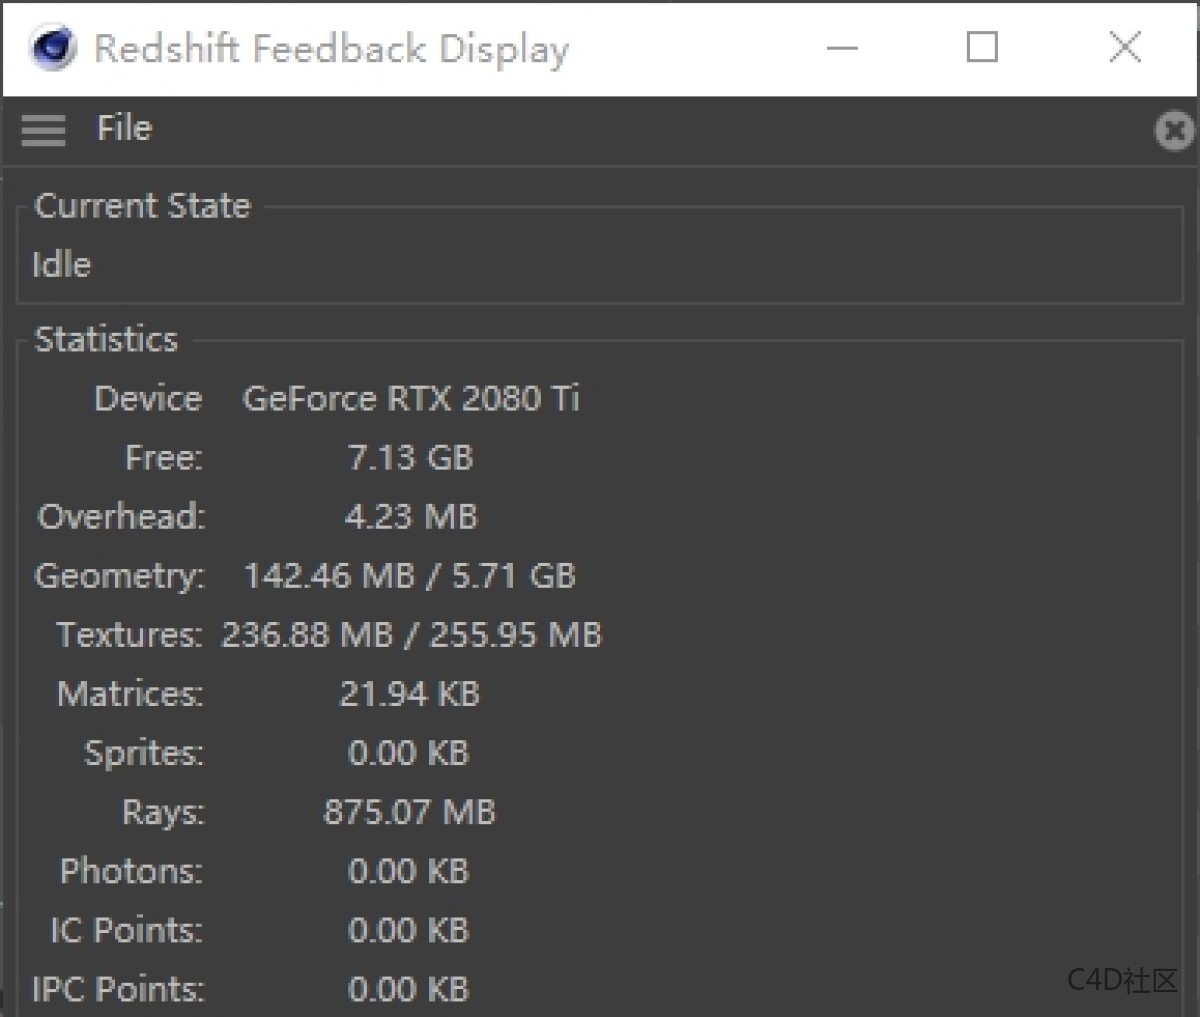The height and width of the screenshot is (1017, 1200).
Task: Collapse the Current State section
Action: [140, 205]
